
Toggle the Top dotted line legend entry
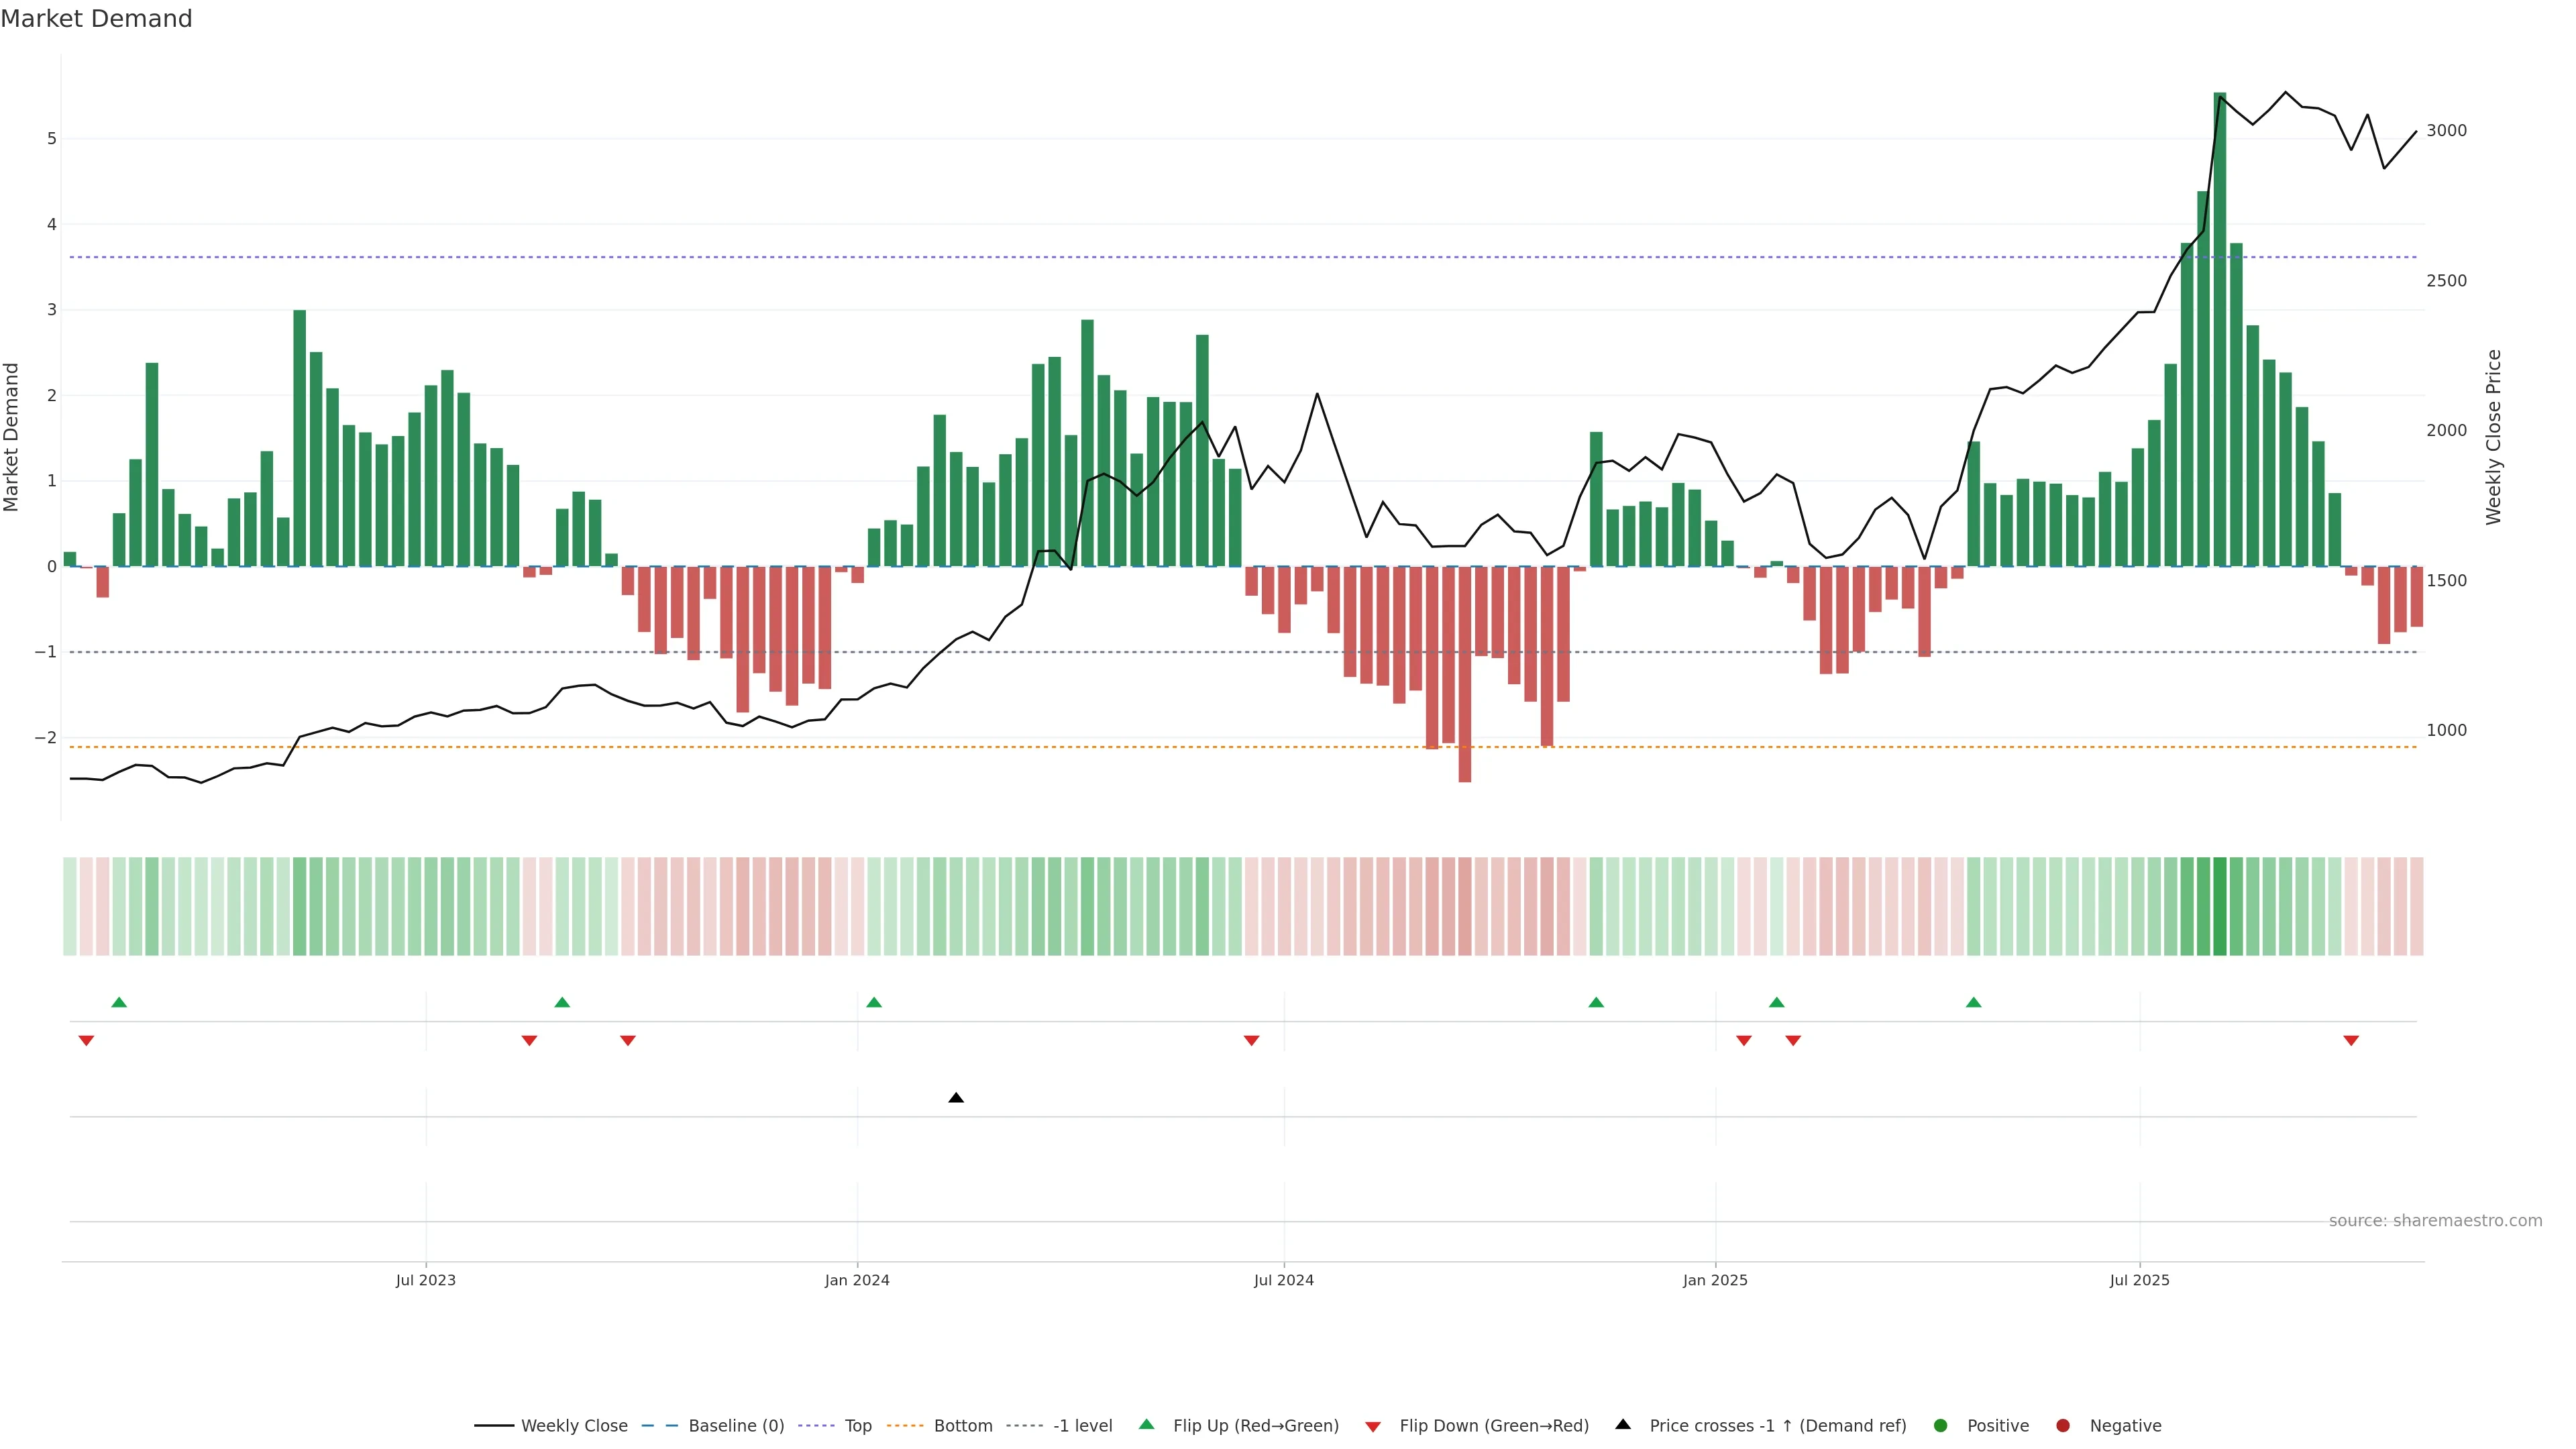(x=857, y=1426)
